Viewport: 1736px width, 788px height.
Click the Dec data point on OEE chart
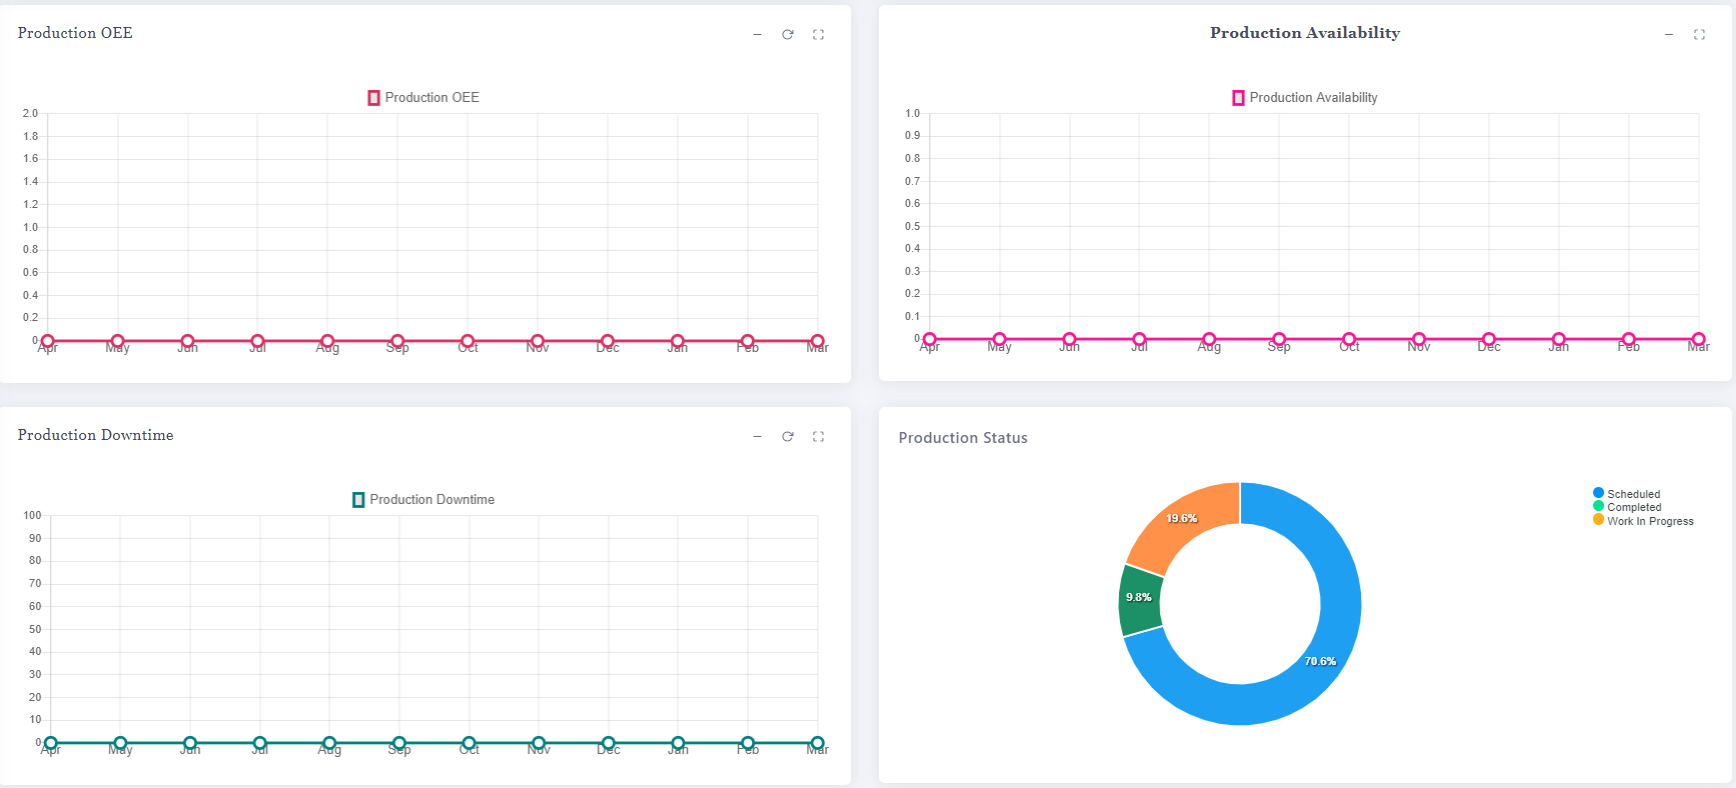pos(608,341)
